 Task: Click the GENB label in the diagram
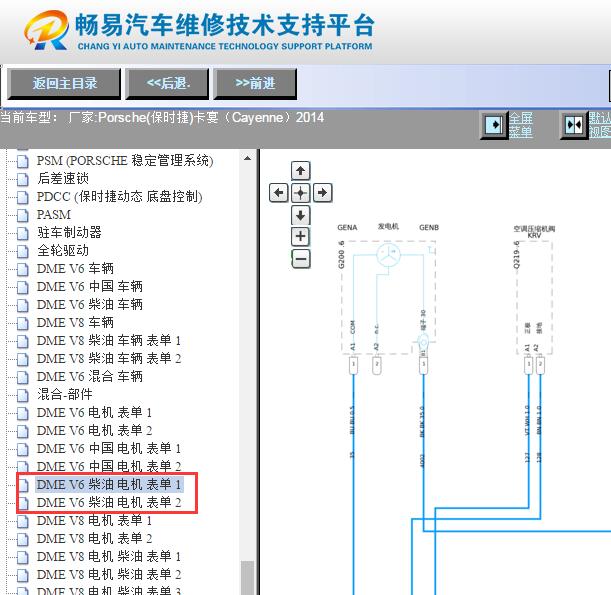(x=429, y=228)
